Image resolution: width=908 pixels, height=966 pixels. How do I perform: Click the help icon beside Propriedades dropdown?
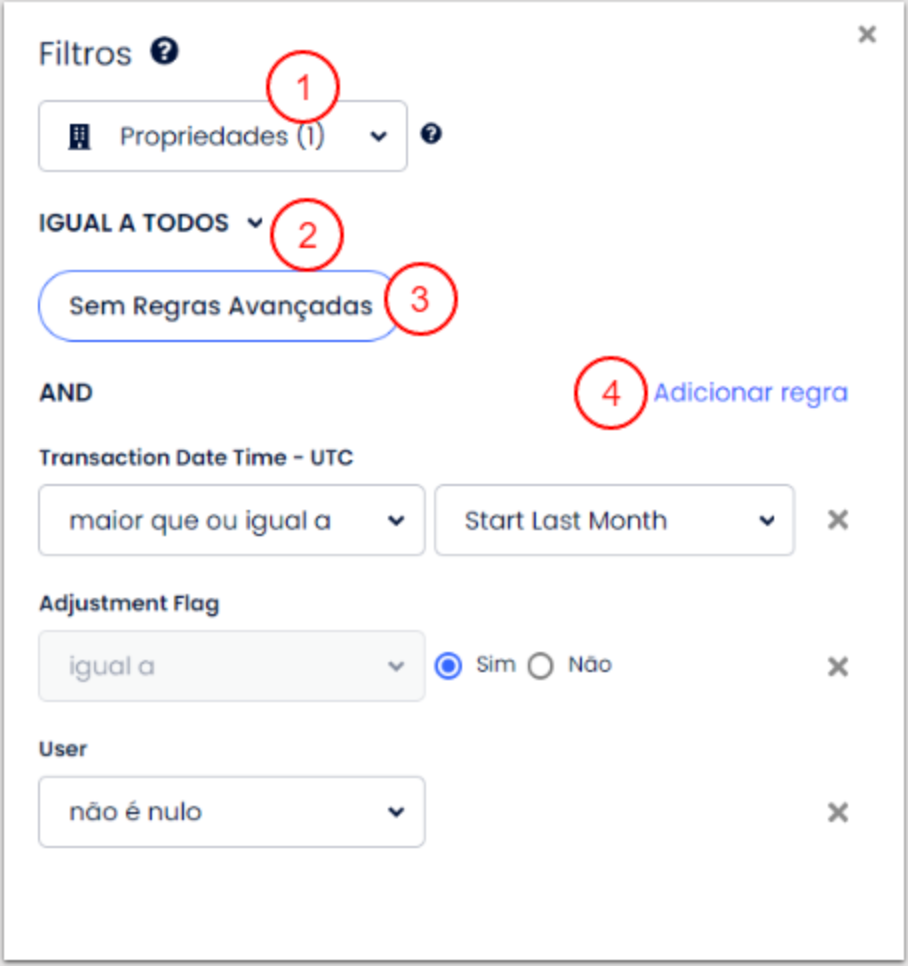(x=431, y=134)
